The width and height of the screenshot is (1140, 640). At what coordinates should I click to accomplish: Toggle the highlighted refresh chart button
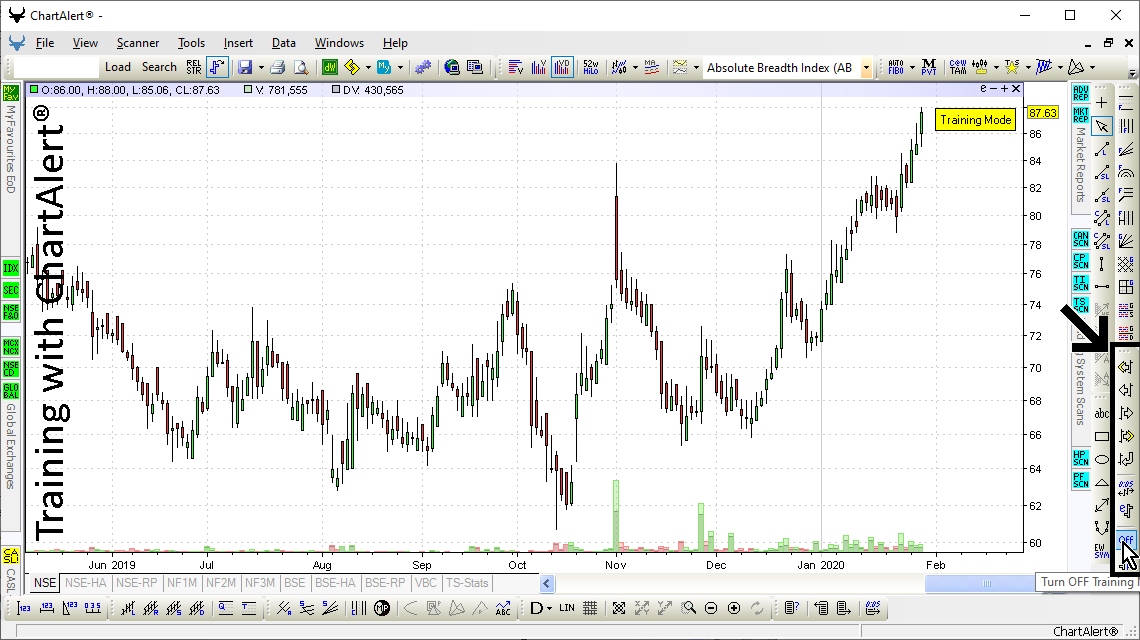217,68
